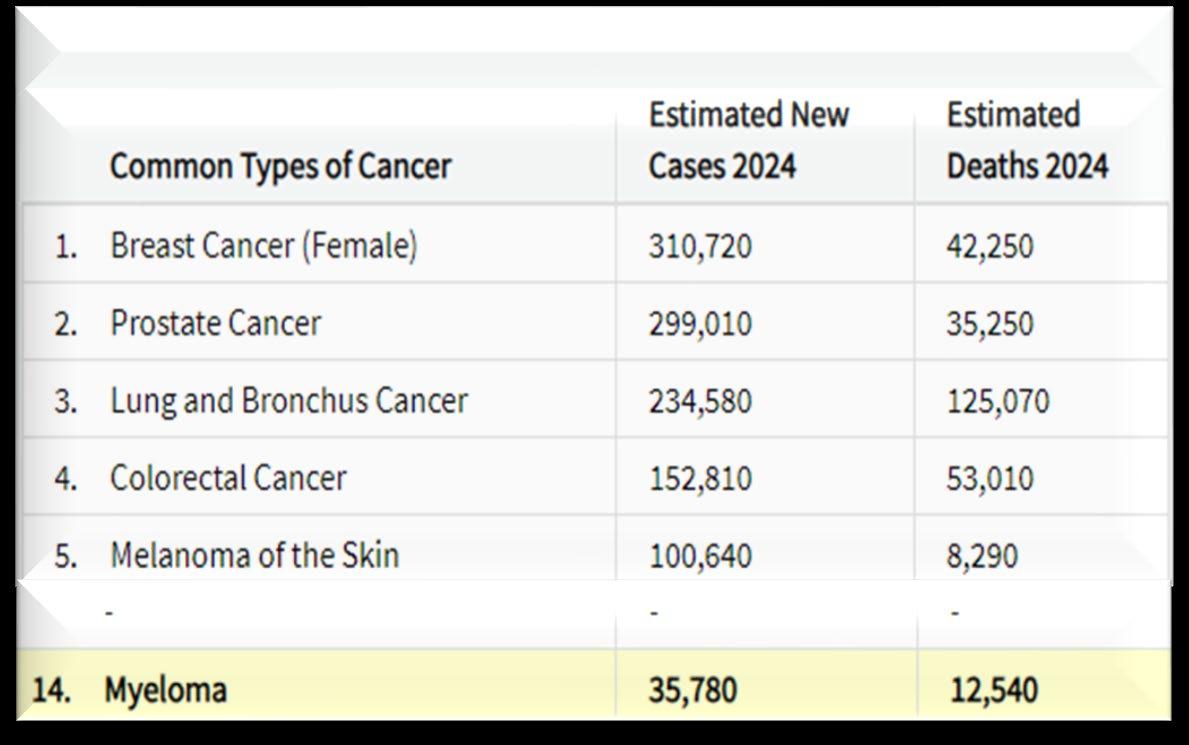Click the 310,720 new cases value
The width and height of the screenshot is (1189, 745).
(x=699, y=246)
